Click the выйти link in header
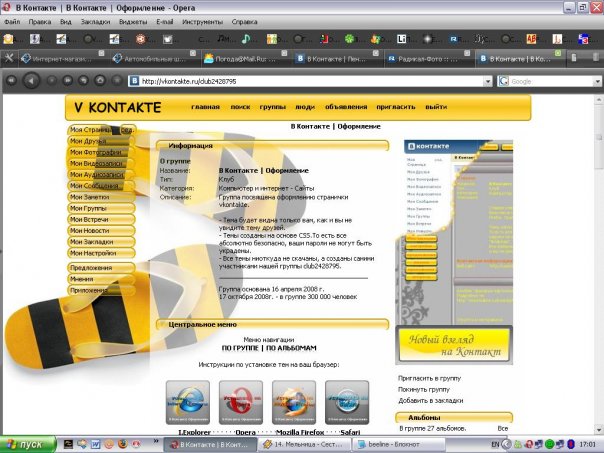This screenshot has height=453, width=604. click(x=436, y=107)
